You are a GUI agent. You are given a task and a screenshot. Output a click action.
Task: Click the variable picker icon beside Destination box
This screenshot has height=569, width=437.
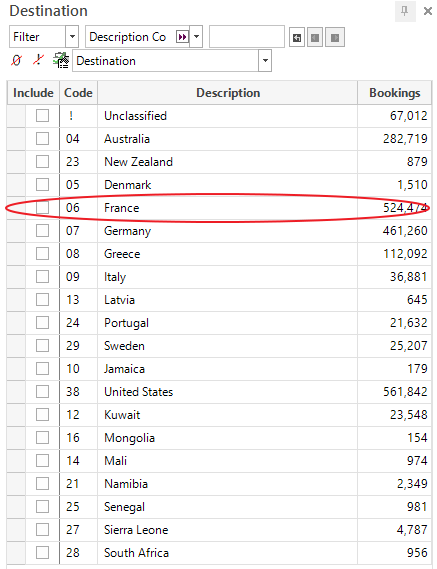click(x=61, y=60)
